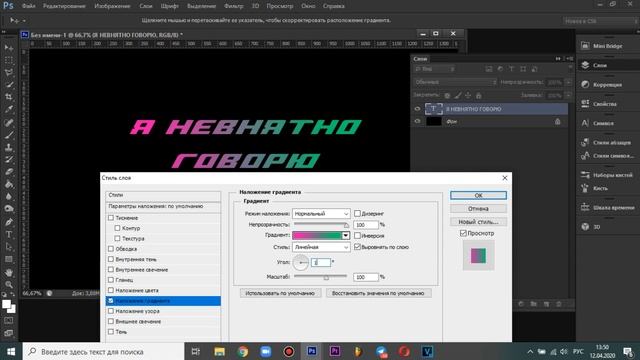
Task: Select the Pen tool
Action: [x=9, y=222]
